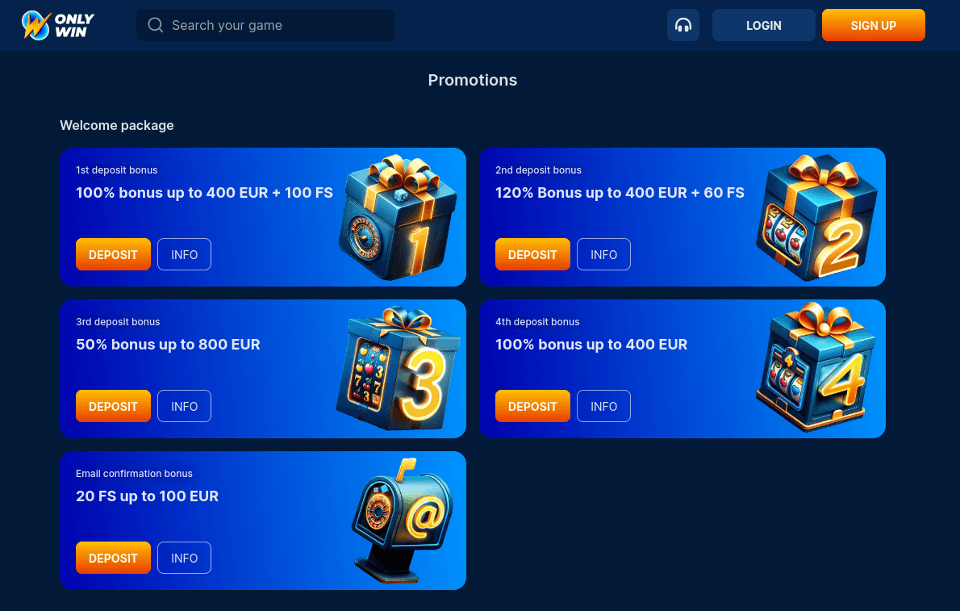This screenshot has width=960, height=611.
Task: Start registration with SIGN UP
Action: (873, 25)
